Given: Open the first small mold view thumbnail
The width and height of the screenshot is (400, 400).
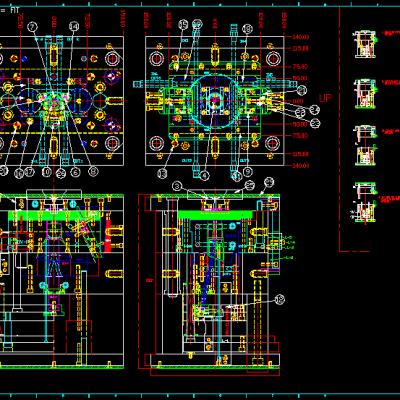Looking at the screenshot, I should pos(366,44).
